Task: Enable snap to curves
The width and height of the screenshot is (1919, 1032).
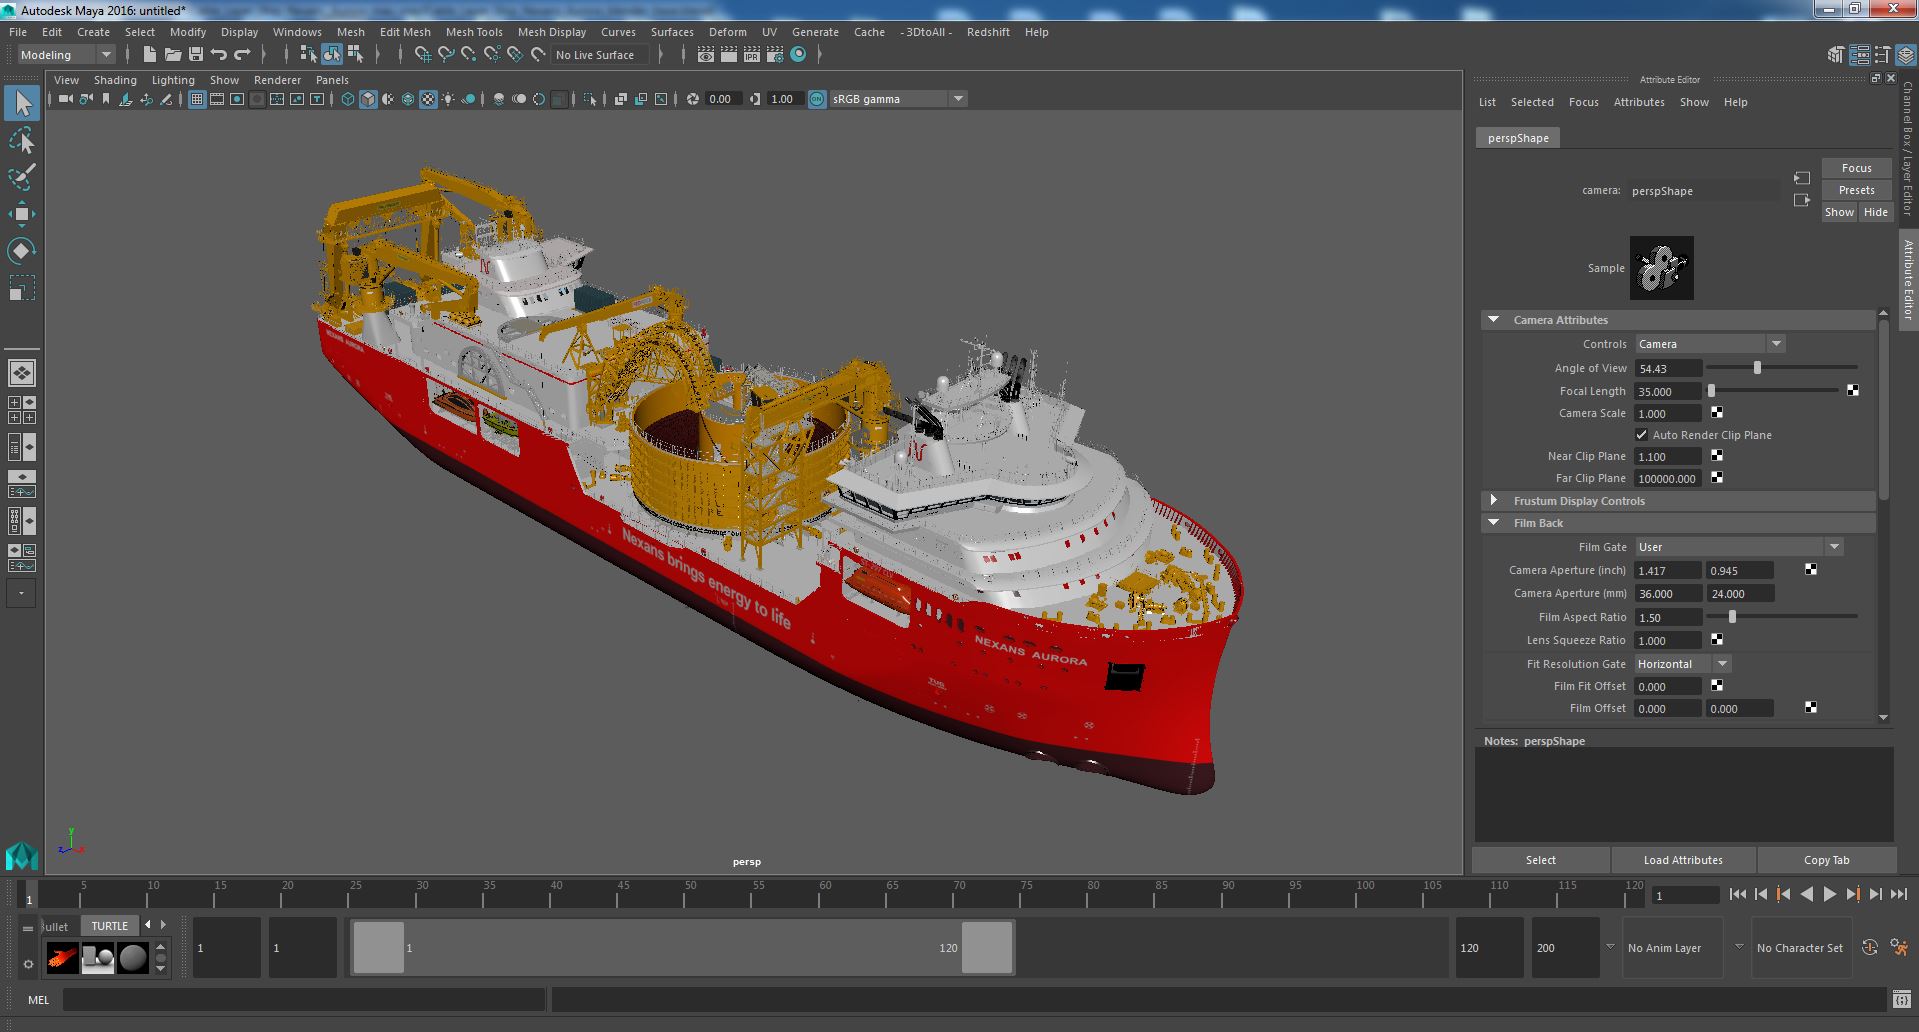Action: click(x=446, y=55)
